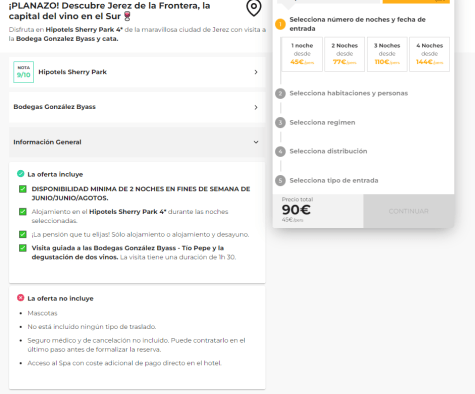Screen dimensions: 475x394
Task: Click the 90€ total price
Action: click(296, 210)
